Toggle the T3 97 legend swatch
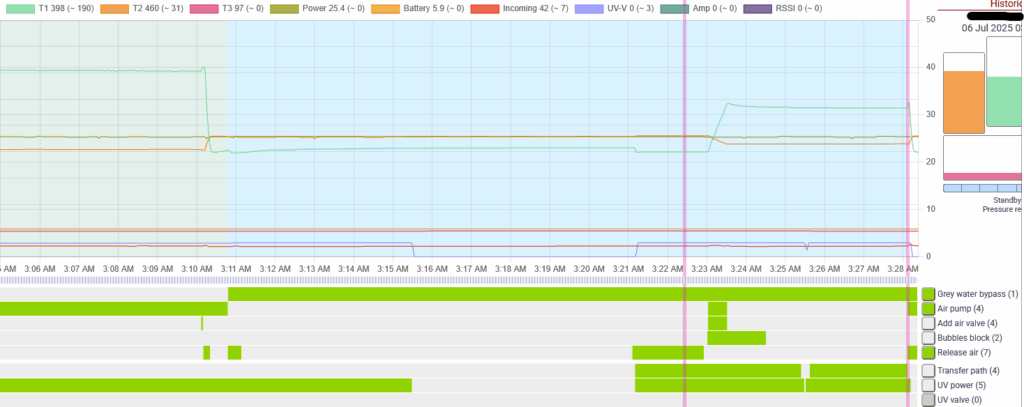This screenshot has height=407, width=1024. pyautogui.click(x=205, y=9)
